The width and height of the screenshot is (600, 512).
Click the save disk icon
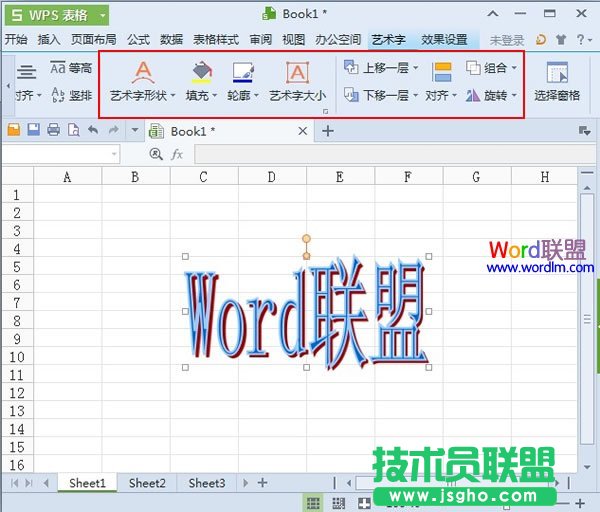coord(34,130)
